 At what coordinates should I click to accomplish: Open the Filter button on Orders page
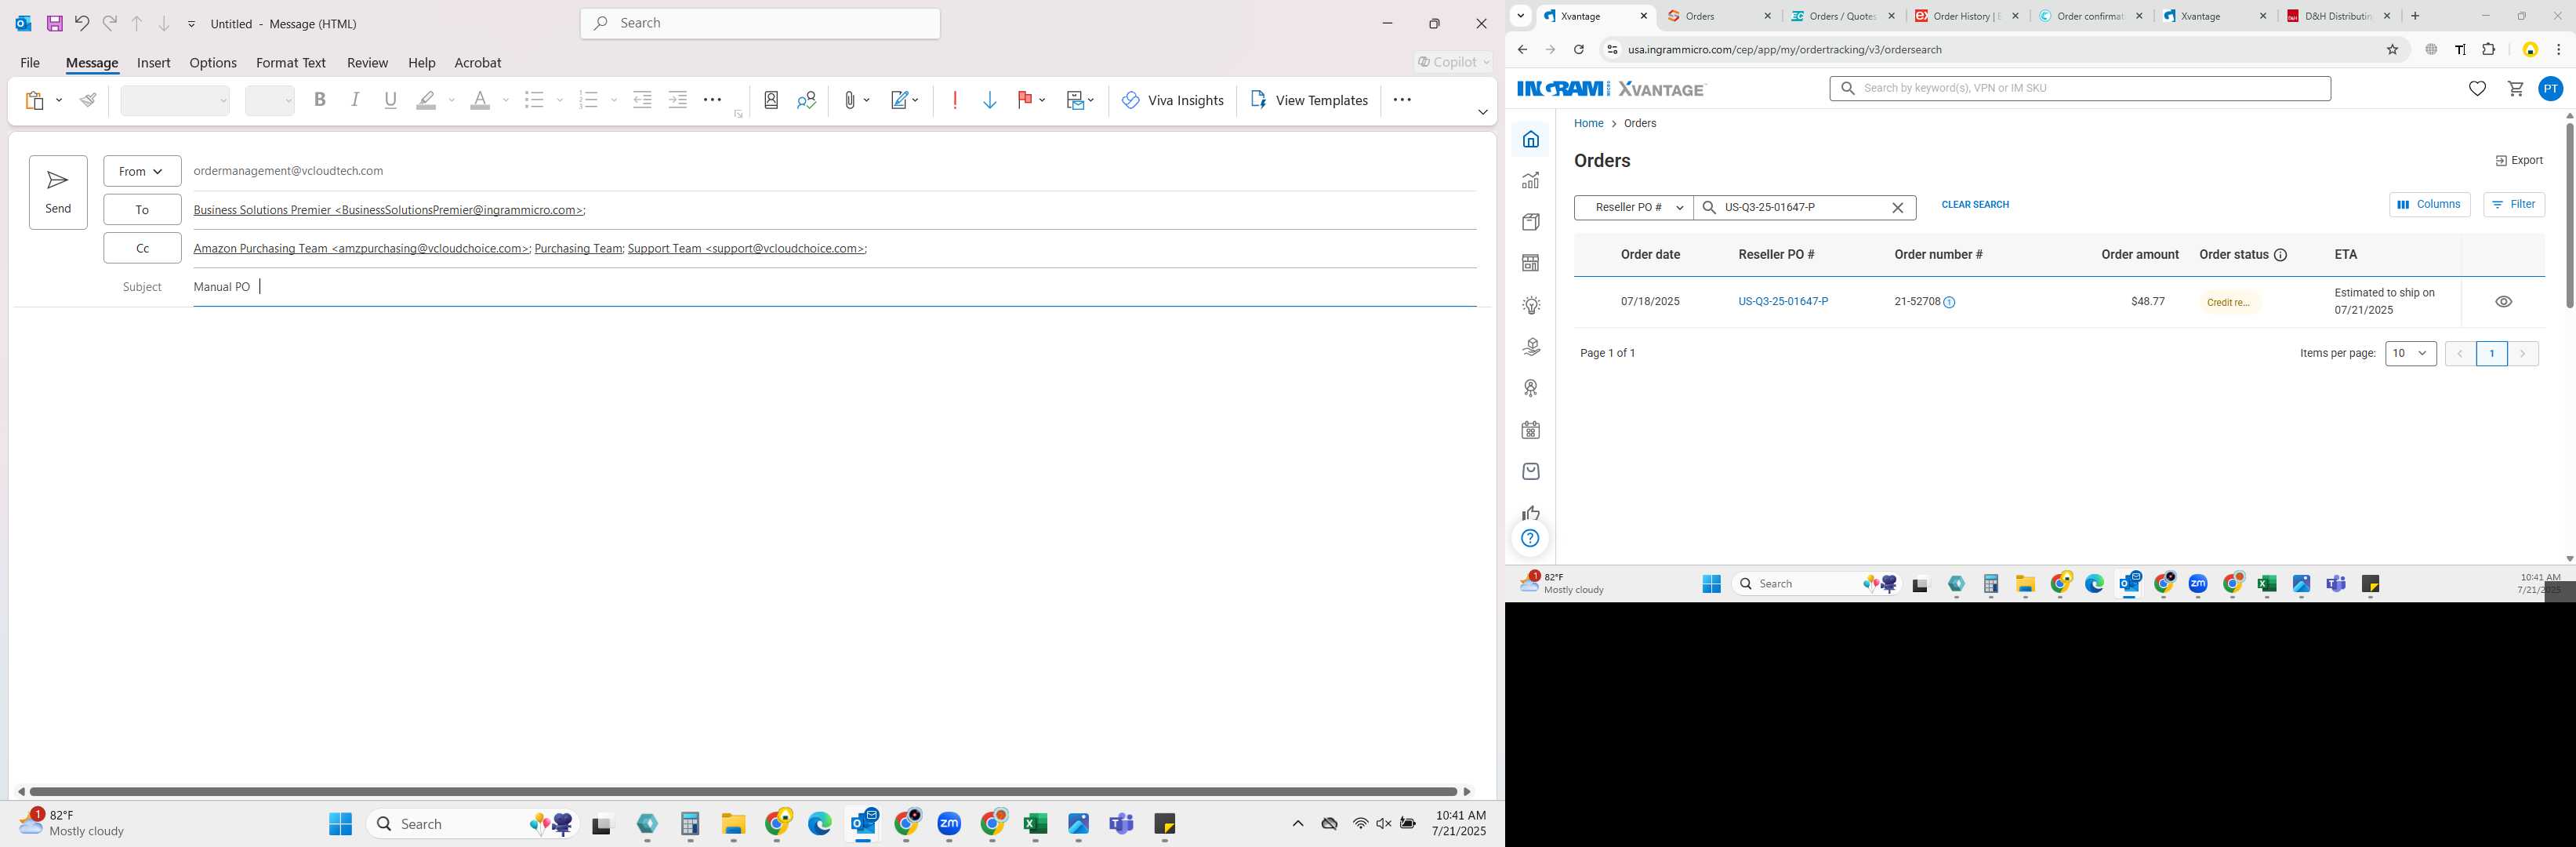pos(2514,205)
